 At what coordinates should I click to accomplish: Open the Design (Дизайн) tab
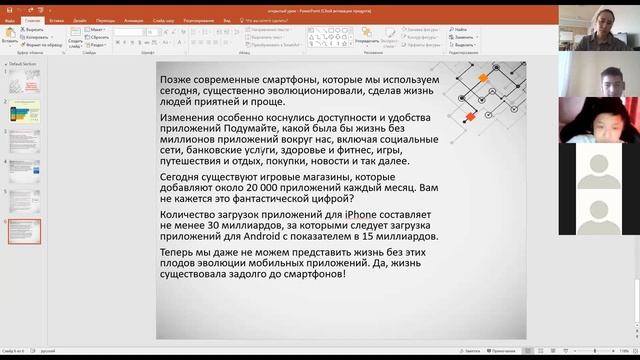point(80,20)
